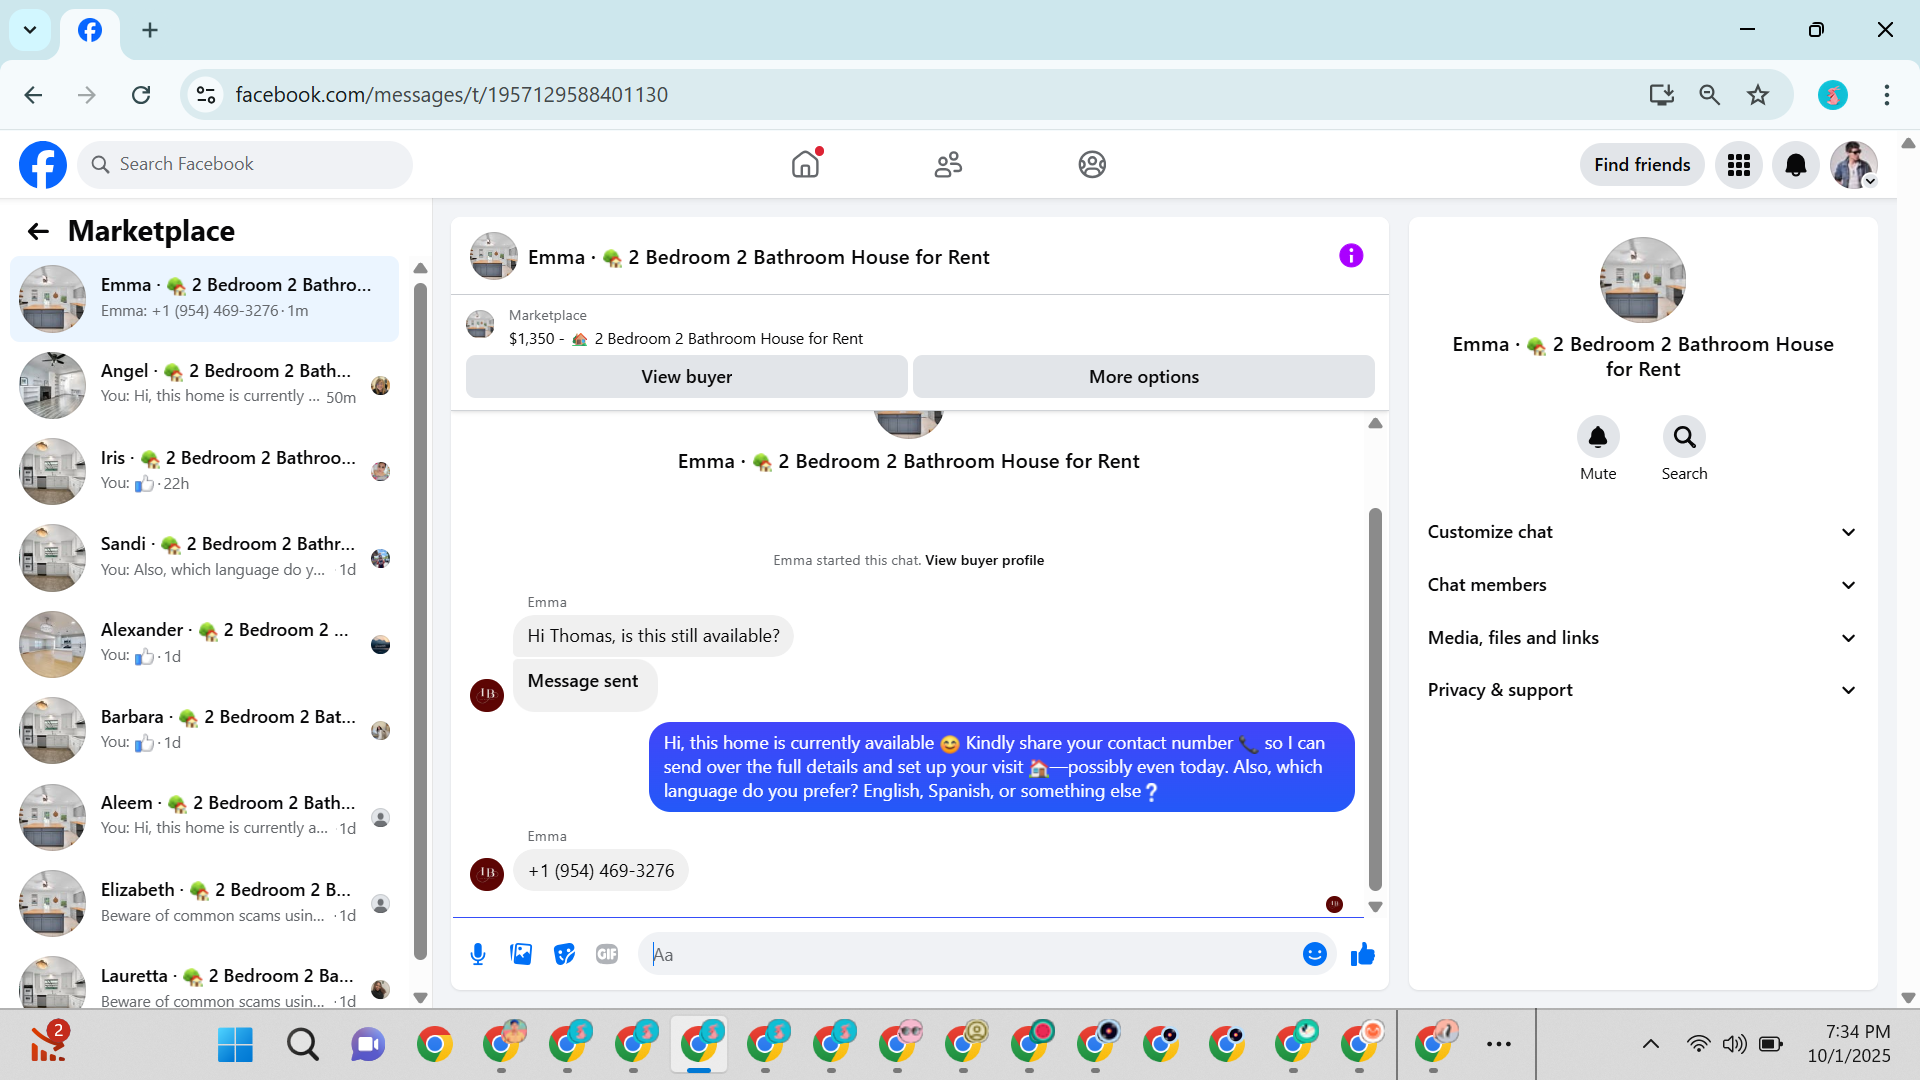Open Barbara's conversation in the chat list
The width and height of the screenshot is (1920, 1080).
204,730
